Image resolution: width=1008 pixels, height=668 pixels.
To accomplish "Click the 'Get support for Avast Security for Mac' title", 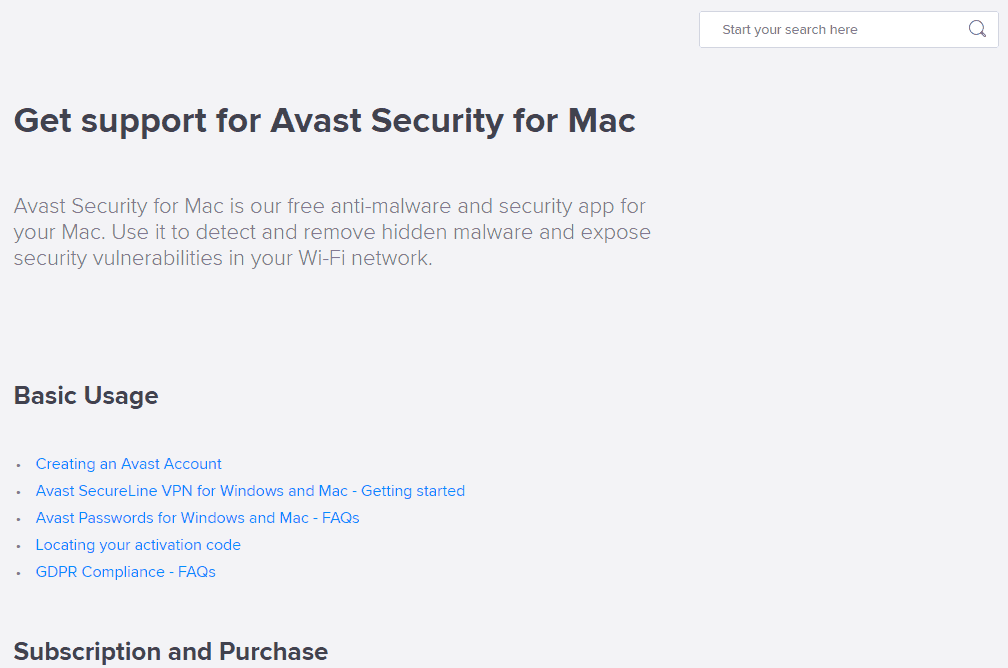I will pyautogui.click(x=324, y=120).
